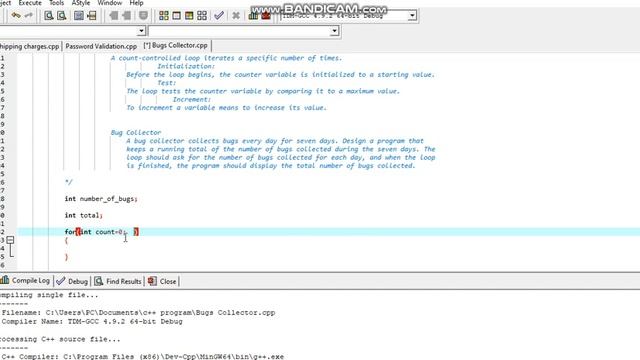The height and width of the screenshot is (360, 640).
Task: Click the Debug checkmark toolbar icon
Action: [219, 16]
